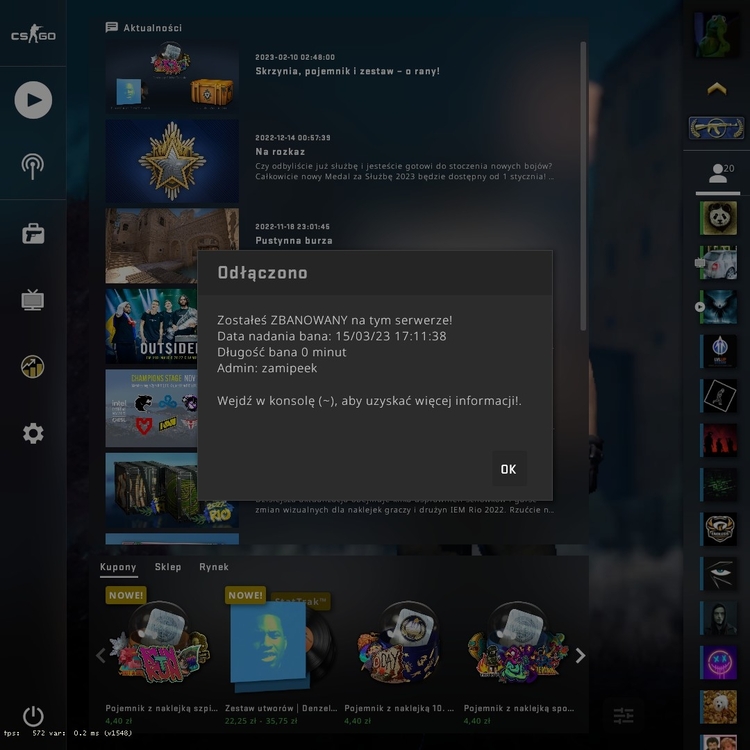Select the white dog avatar friend
The width and height of the screenshot is (750, 750).
coord(718,706)
